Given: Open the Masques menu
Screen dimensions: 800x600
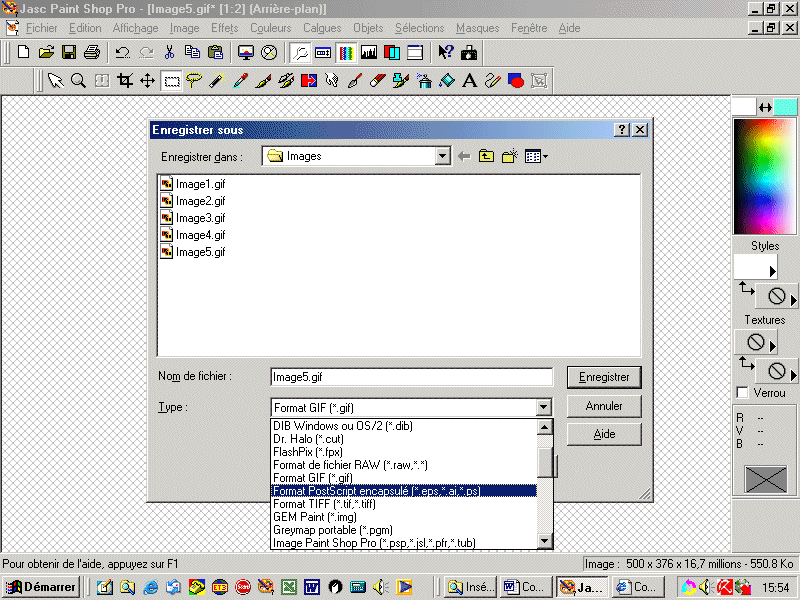Looking at the screenshot, I should point(478,28).
